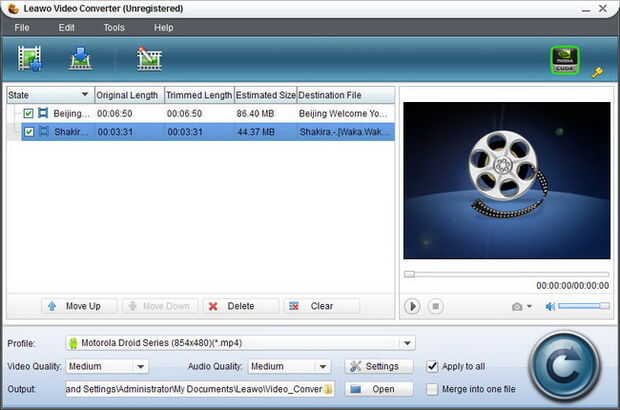This screenshot has width=620, height=410.
Task: Click the yellow registration key icon
Action: click(597, 72)
